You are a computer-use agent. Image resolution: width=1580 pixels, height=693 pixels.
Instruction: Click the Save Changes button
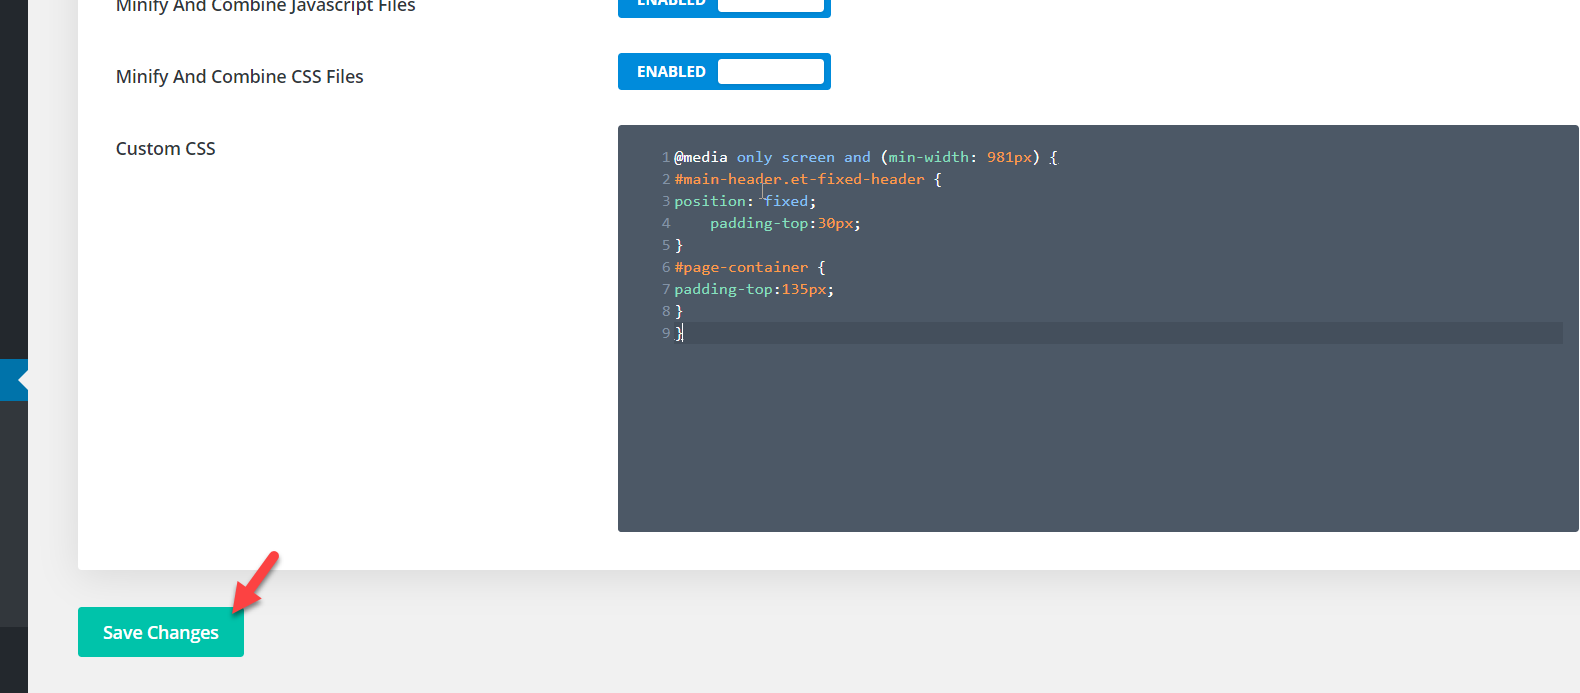click(161, 632)
